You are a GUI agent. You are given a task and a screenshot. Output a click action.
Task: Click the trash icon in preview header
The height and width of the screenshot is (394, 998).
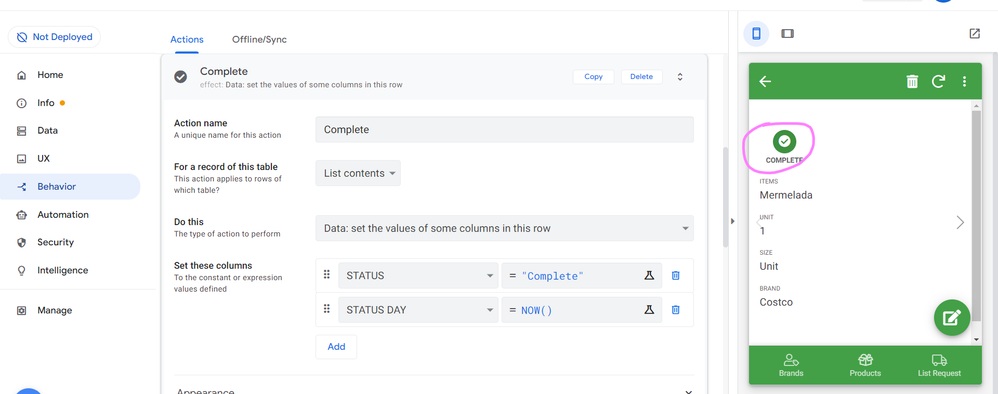point(912,81)
